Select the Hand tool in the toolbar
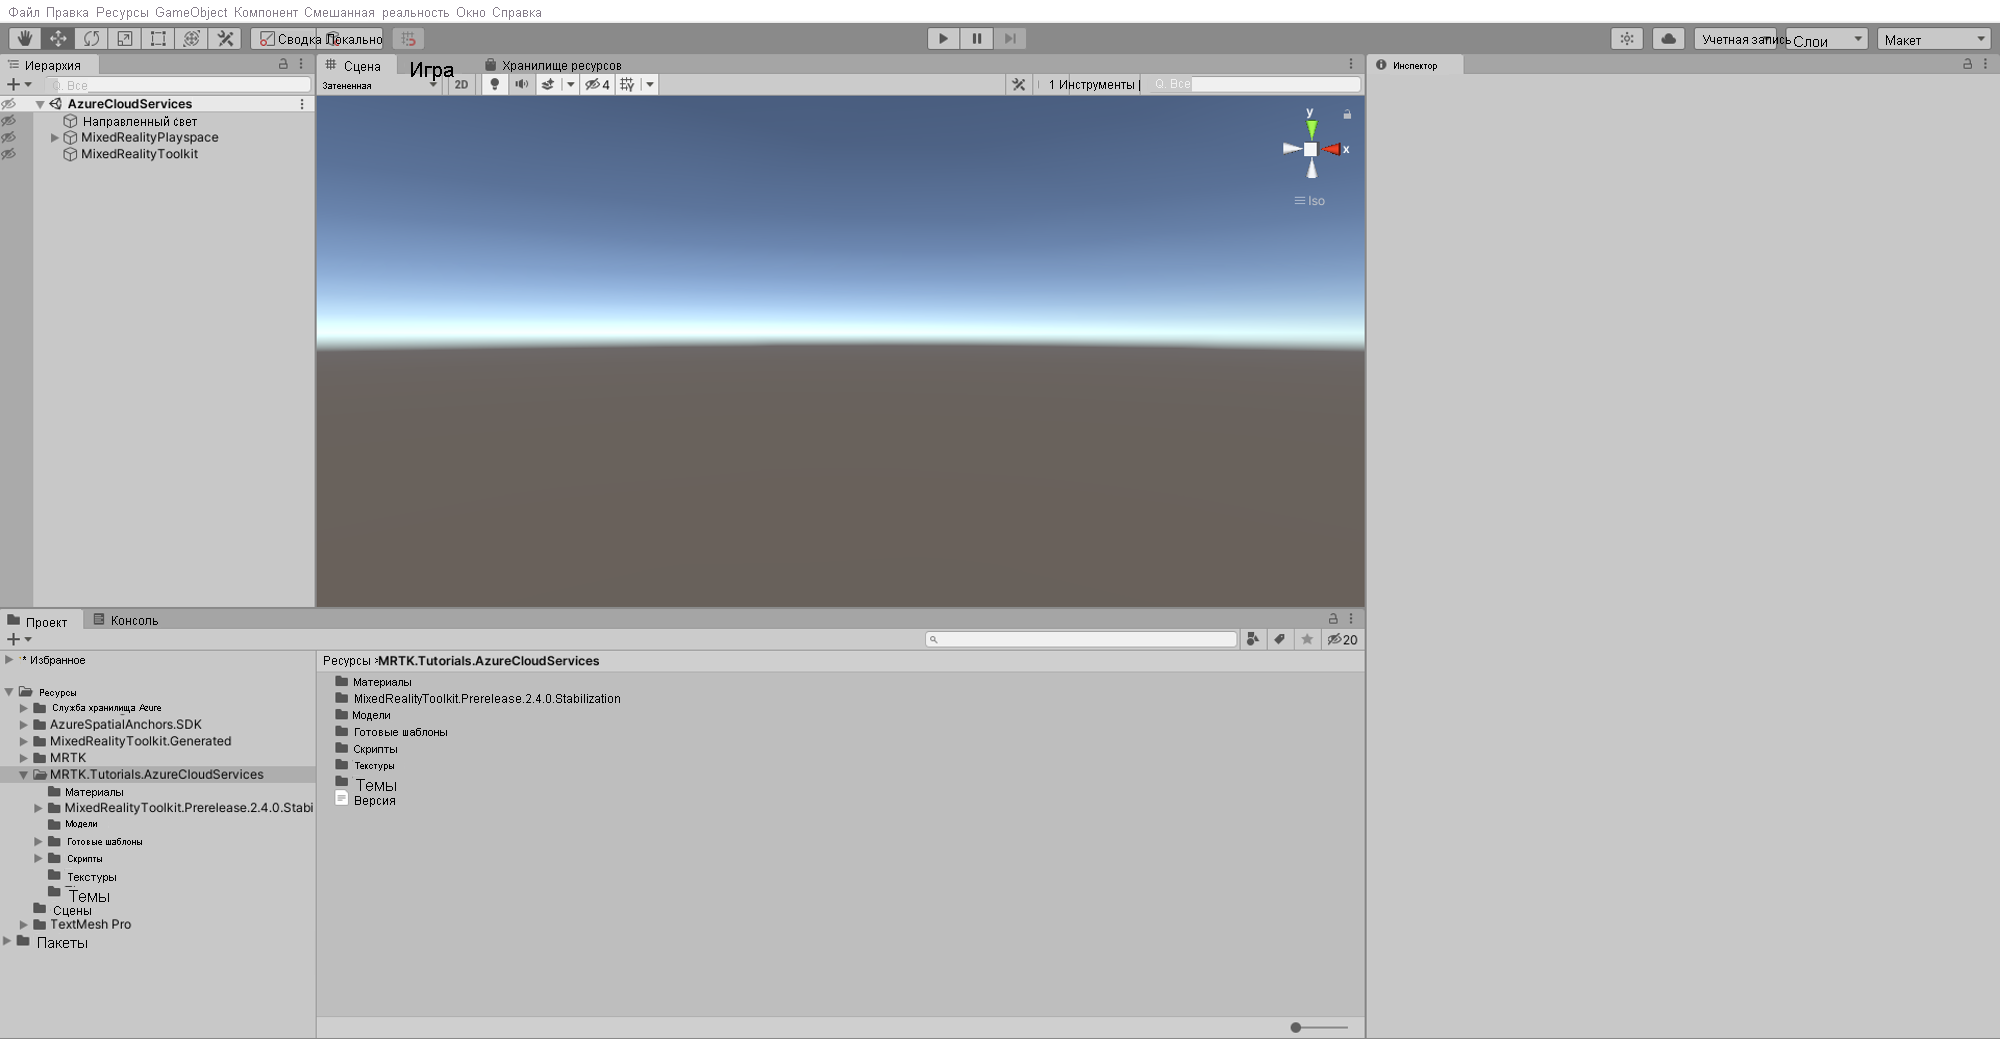 pyautogui.click(x=25, y=38)
